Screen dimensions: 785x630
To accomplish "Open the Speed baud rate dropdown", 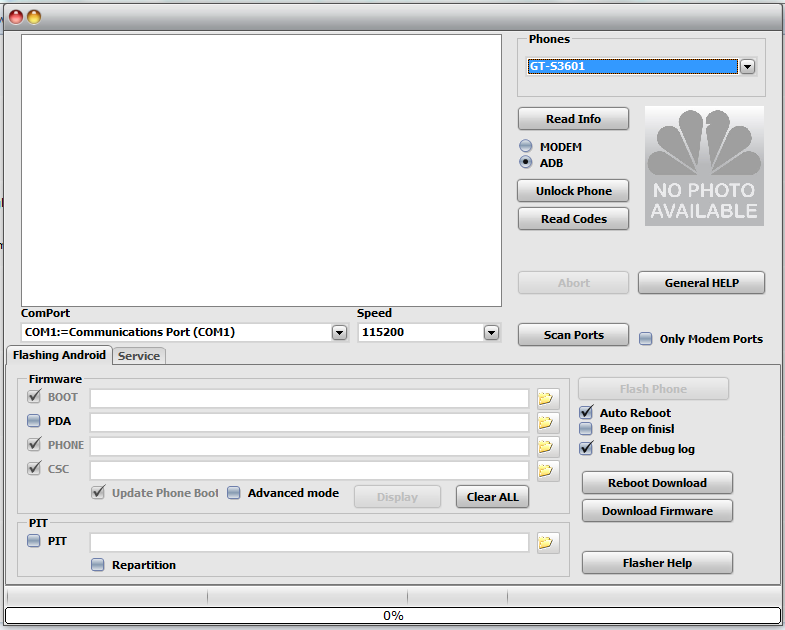I will tap(492, 333).
